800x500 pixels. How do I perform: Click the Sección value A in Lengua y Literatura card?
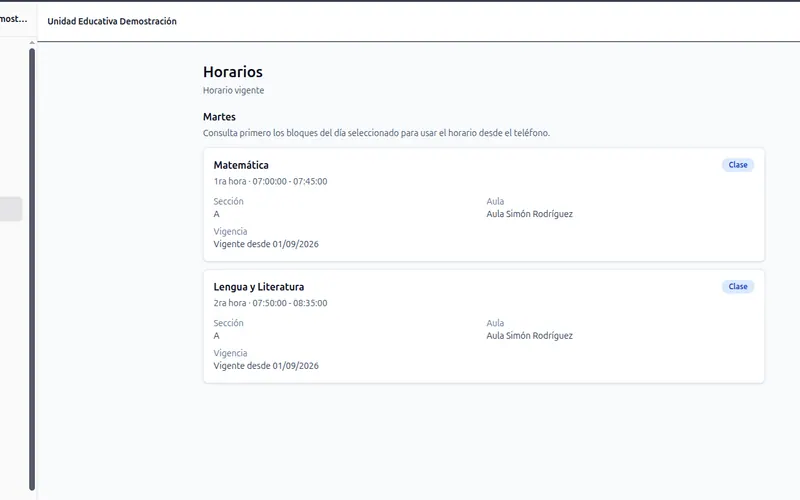click(216, 336)
